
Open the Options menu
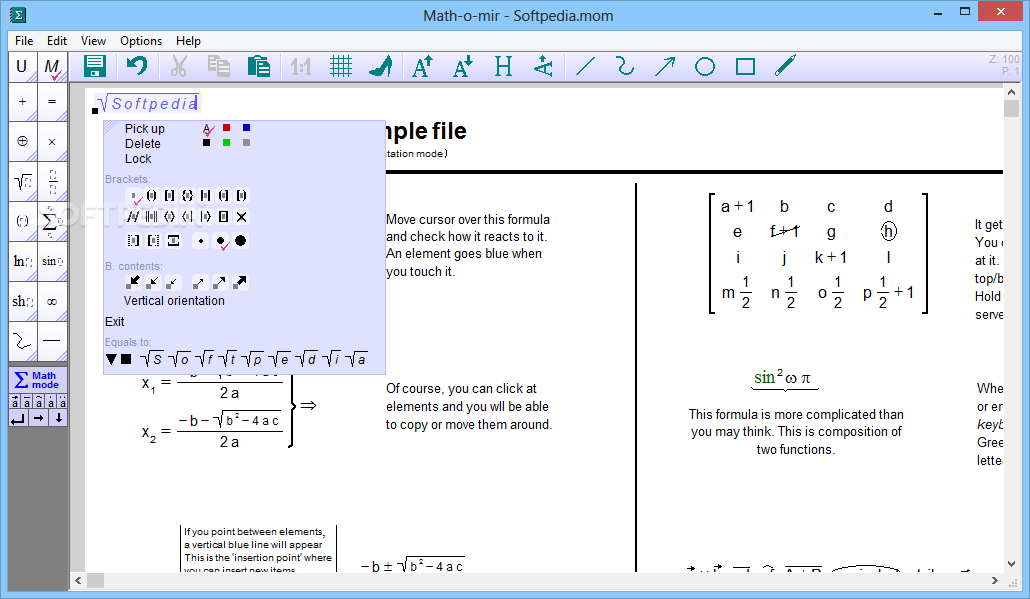click(x=141, y=41)
